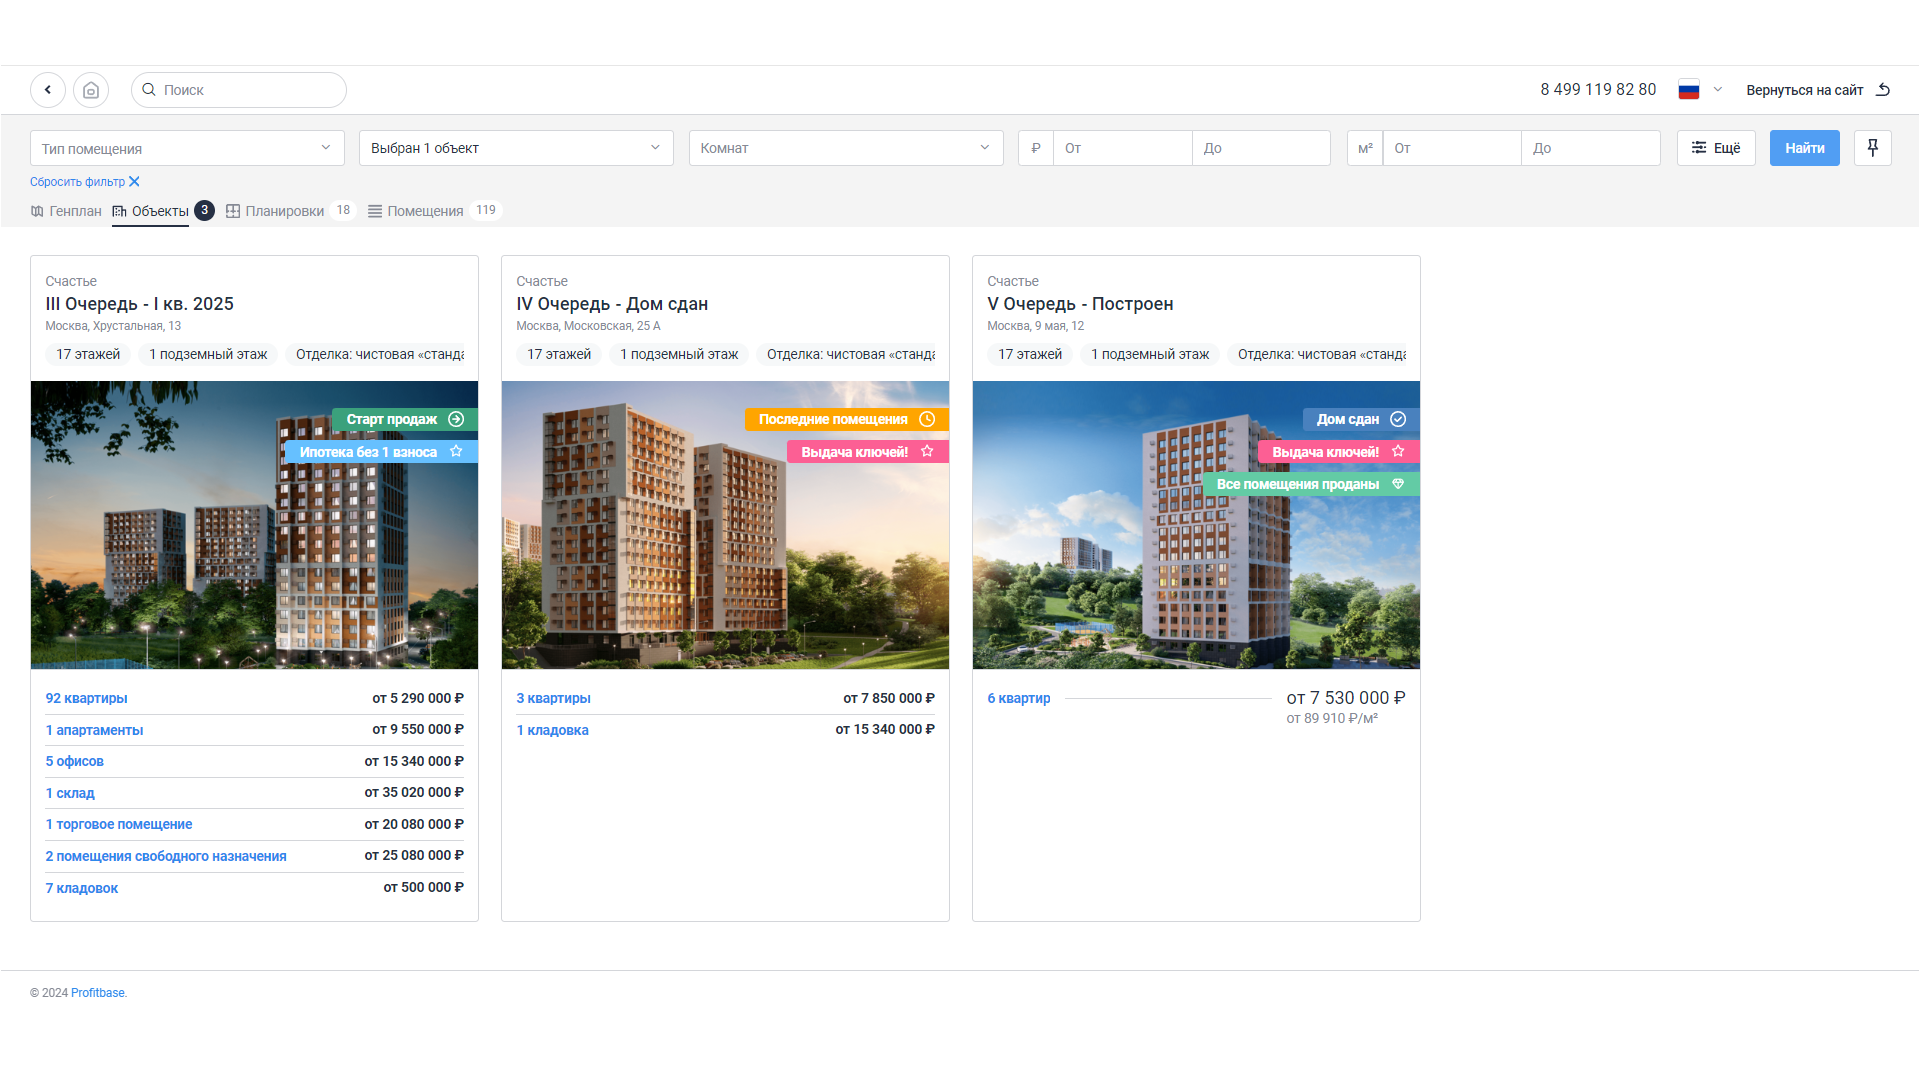Click the clock icon on Последние помещения badge
Screen dimensions: 1920x1080
pos(927,419)
